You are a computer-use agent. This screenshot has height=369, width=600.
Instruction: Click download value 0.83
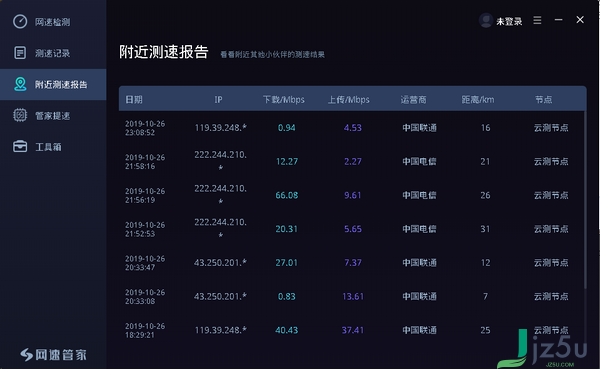point(286,296)
